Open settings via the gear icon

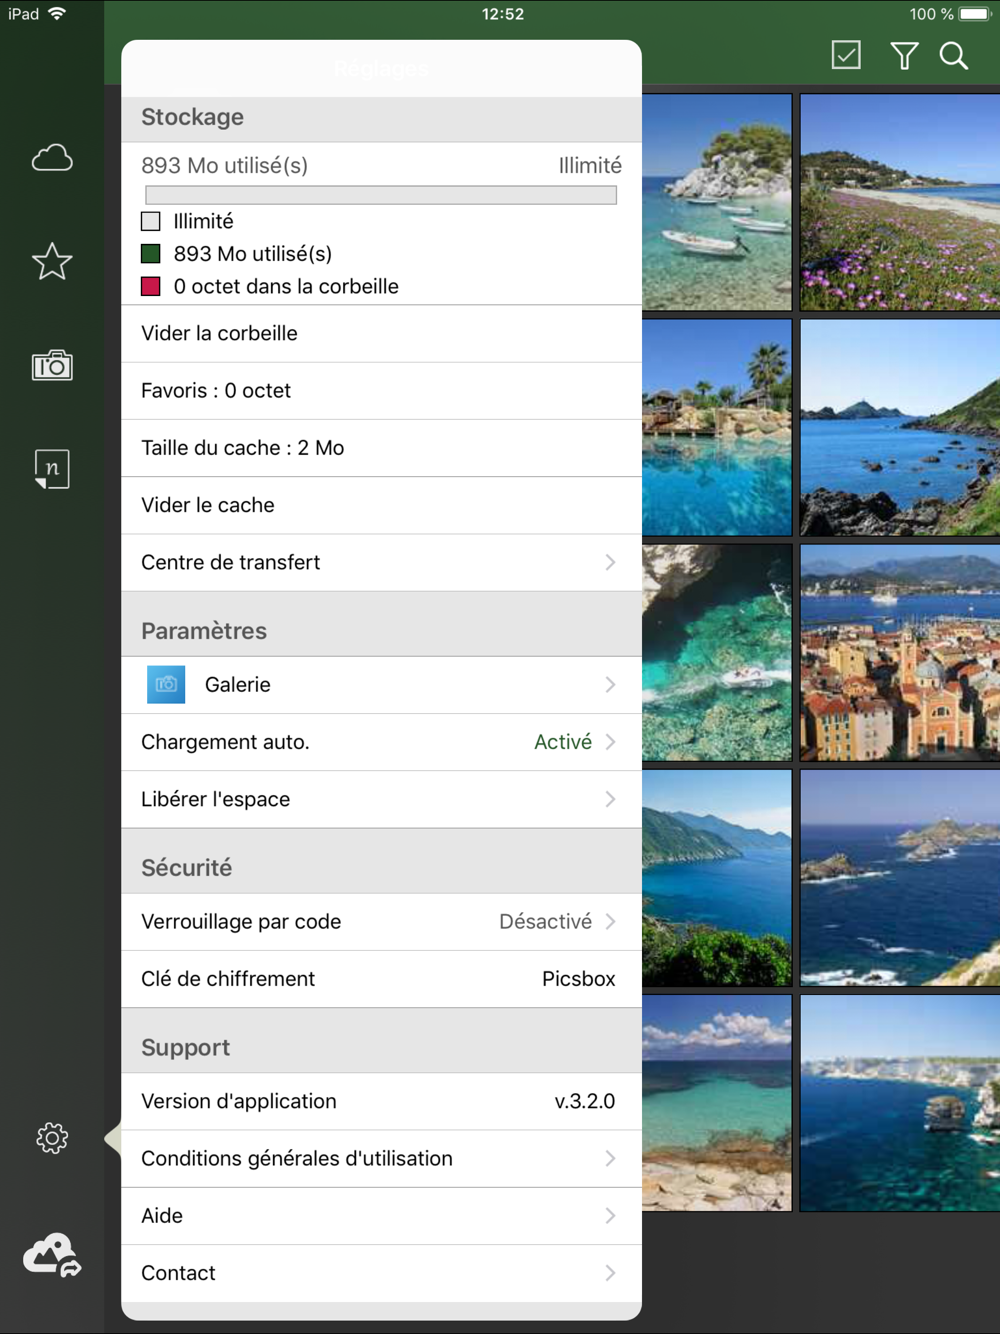(52, 1138)
